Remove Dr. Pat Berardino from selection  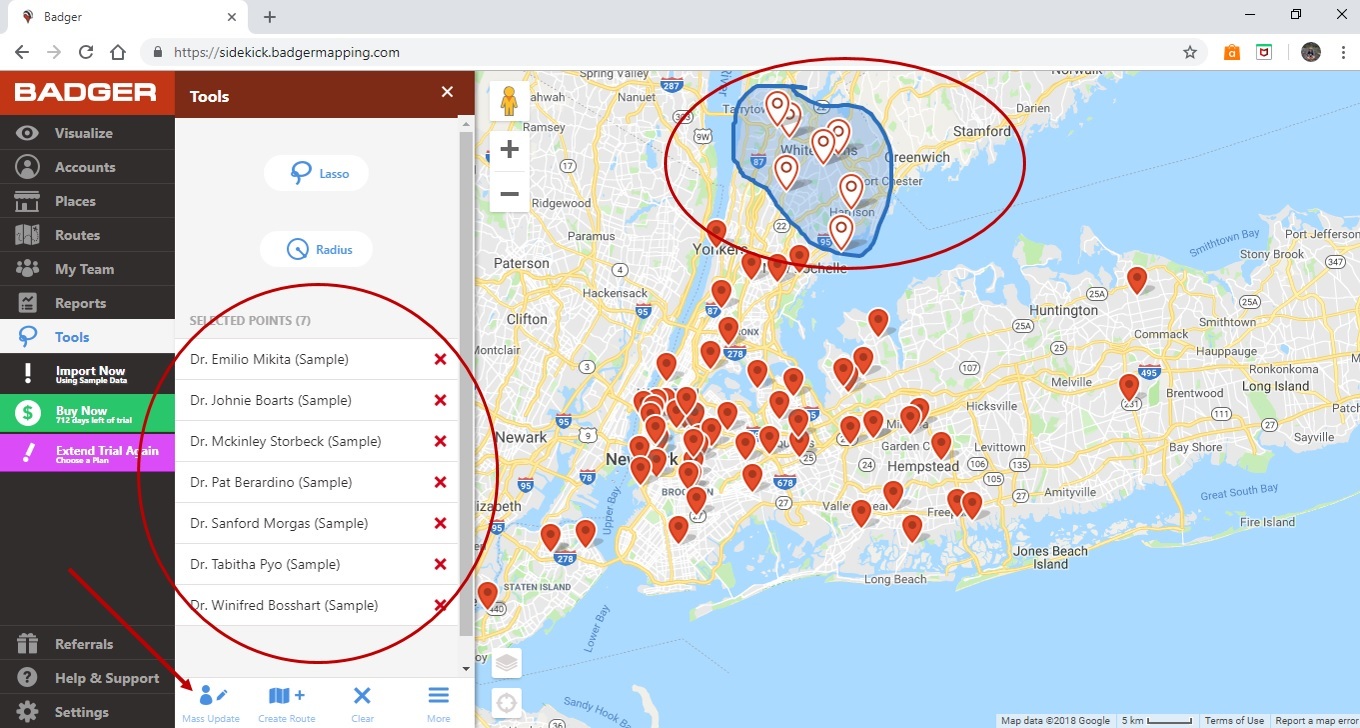pyautogui.click(x=440, y=482)
